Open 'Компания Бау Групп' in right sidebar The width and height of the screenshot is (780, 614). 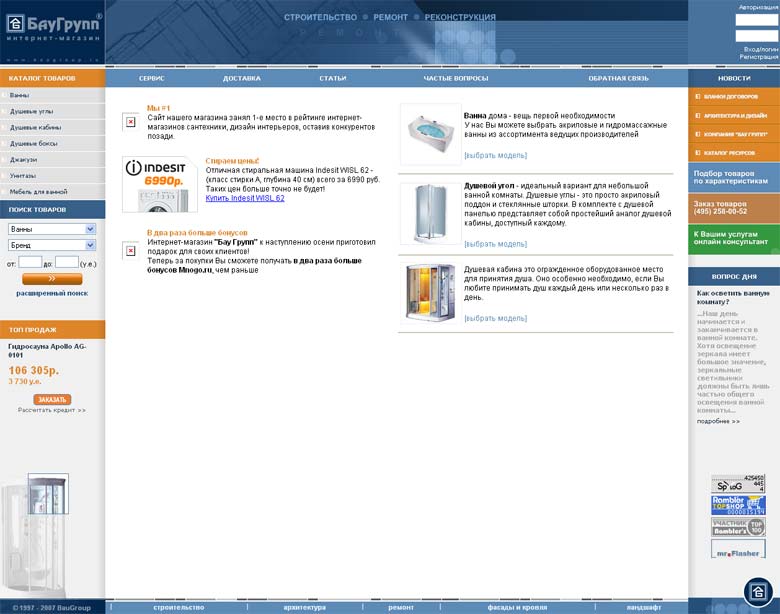pyautogui.click(x=734, y=134)
